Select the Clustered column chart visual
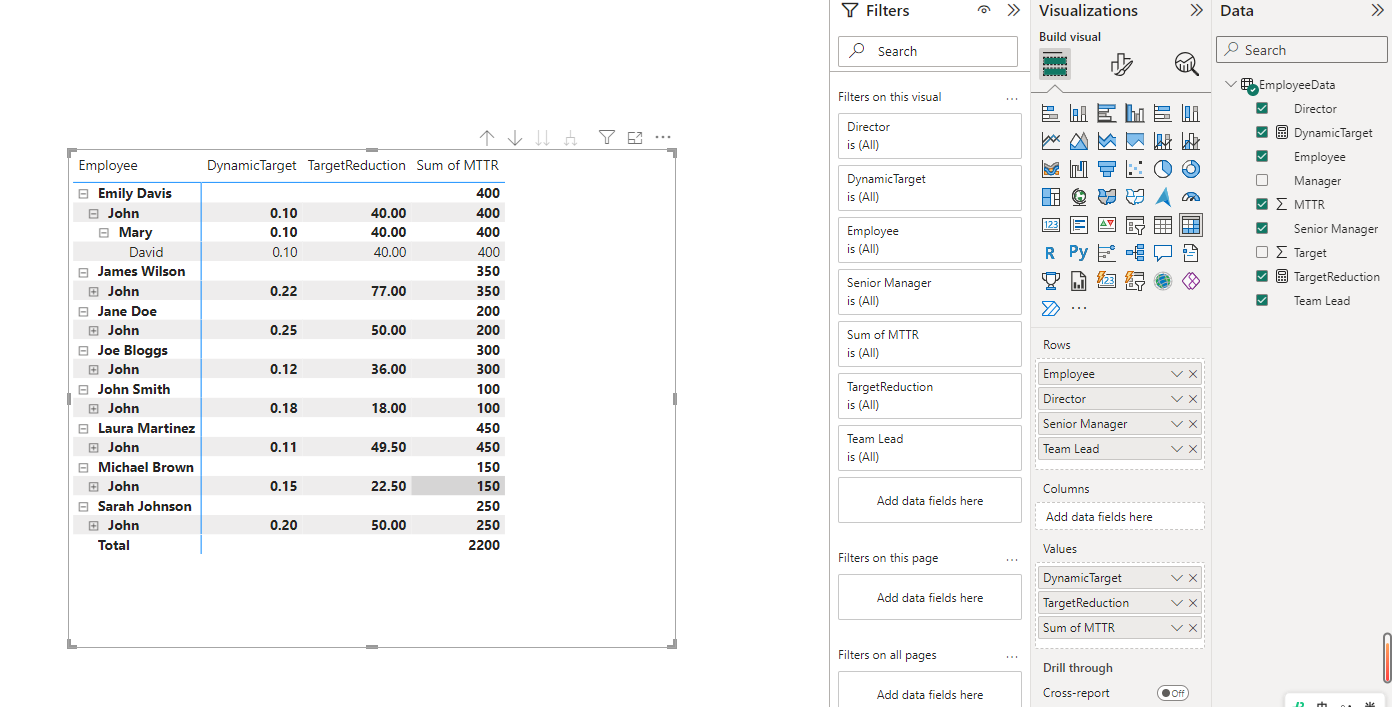Image resolution: width=1392 pixels, height=707 pixels. click(x=1134, y=113)
